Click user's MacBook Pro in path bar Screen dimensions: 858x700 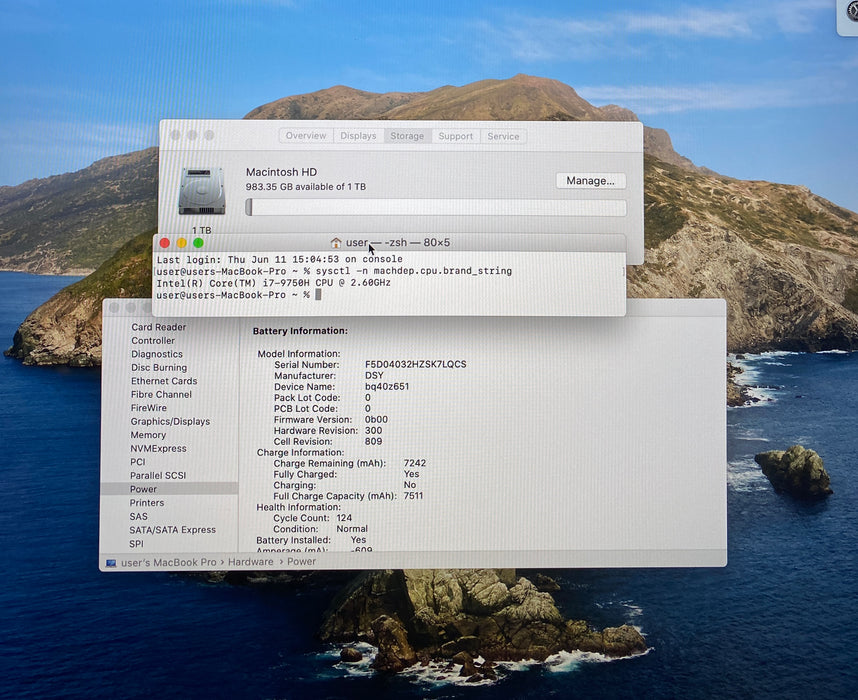point(169,562)
